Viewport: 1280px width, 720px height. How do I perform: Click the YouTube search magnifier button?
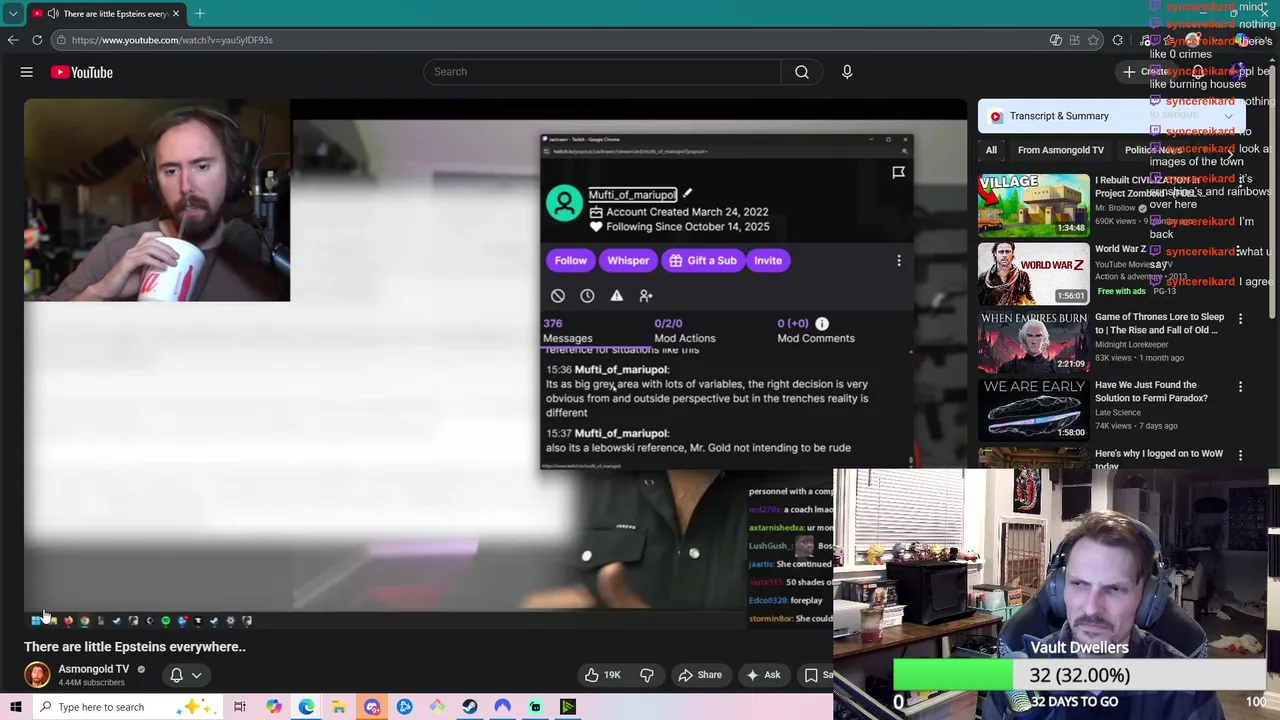tap(802, 72)
